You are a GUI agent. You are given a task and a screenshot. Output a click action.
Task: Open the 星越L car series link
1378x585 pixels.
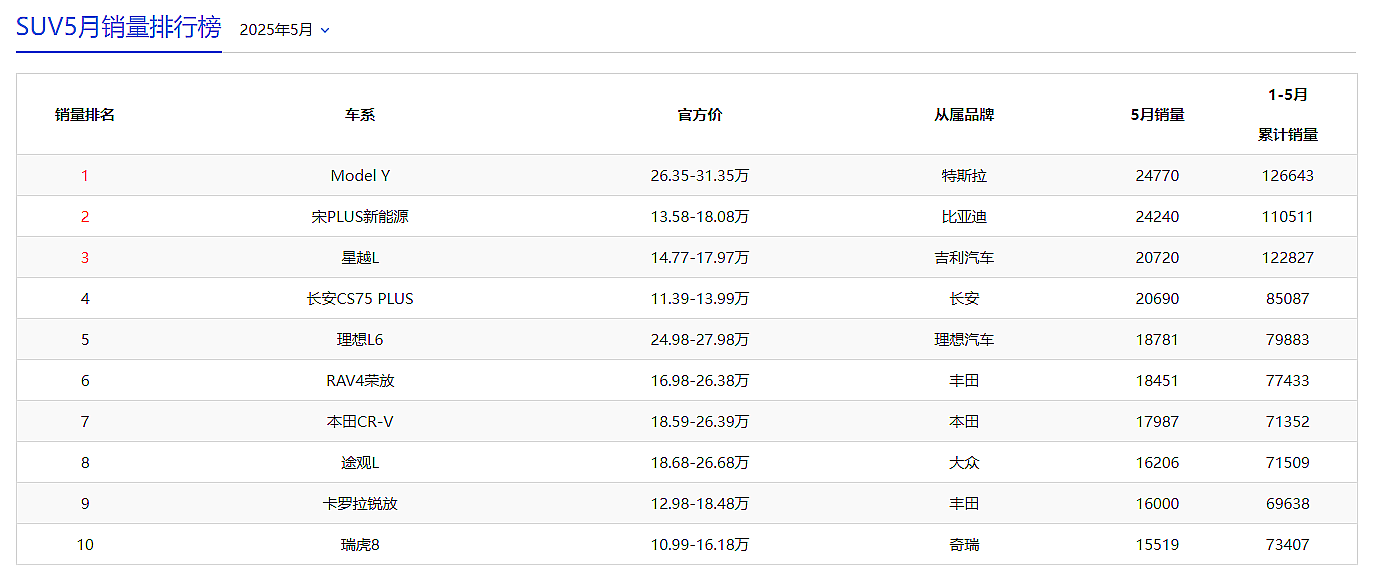[x=360, y=258]
